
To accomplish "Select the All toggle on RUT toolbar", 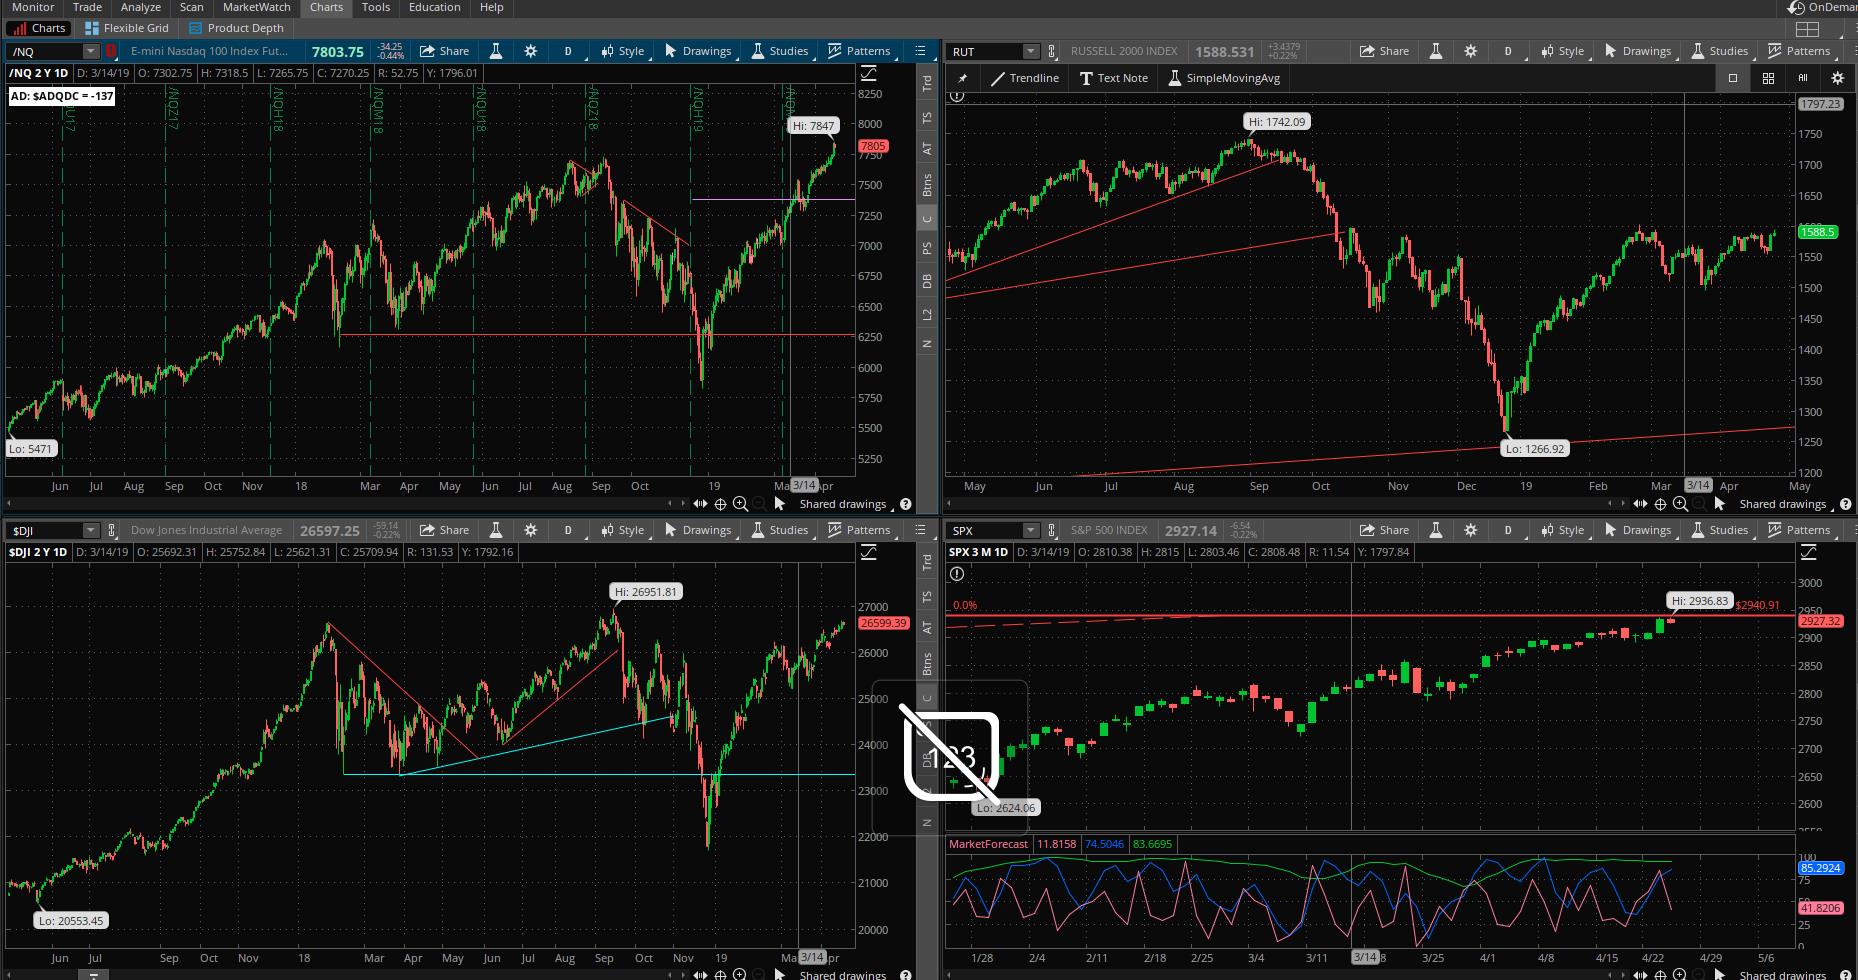I will click(1803, 78).
